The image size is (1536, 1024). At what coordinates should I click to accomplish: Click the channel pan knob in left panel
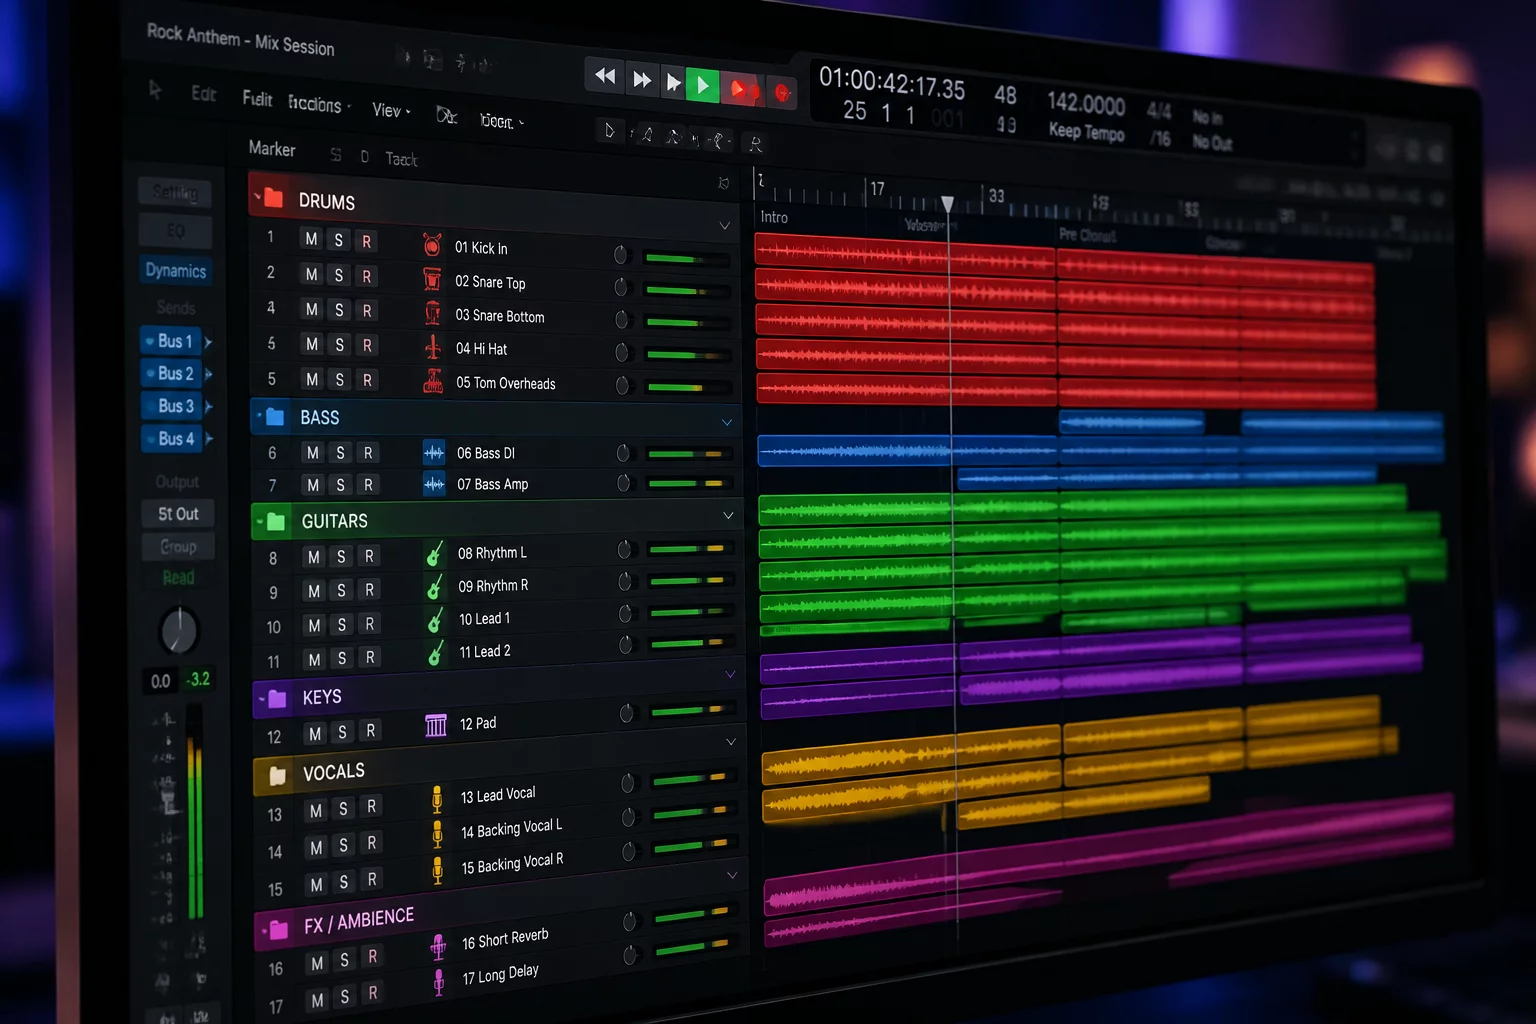[180, 630]
